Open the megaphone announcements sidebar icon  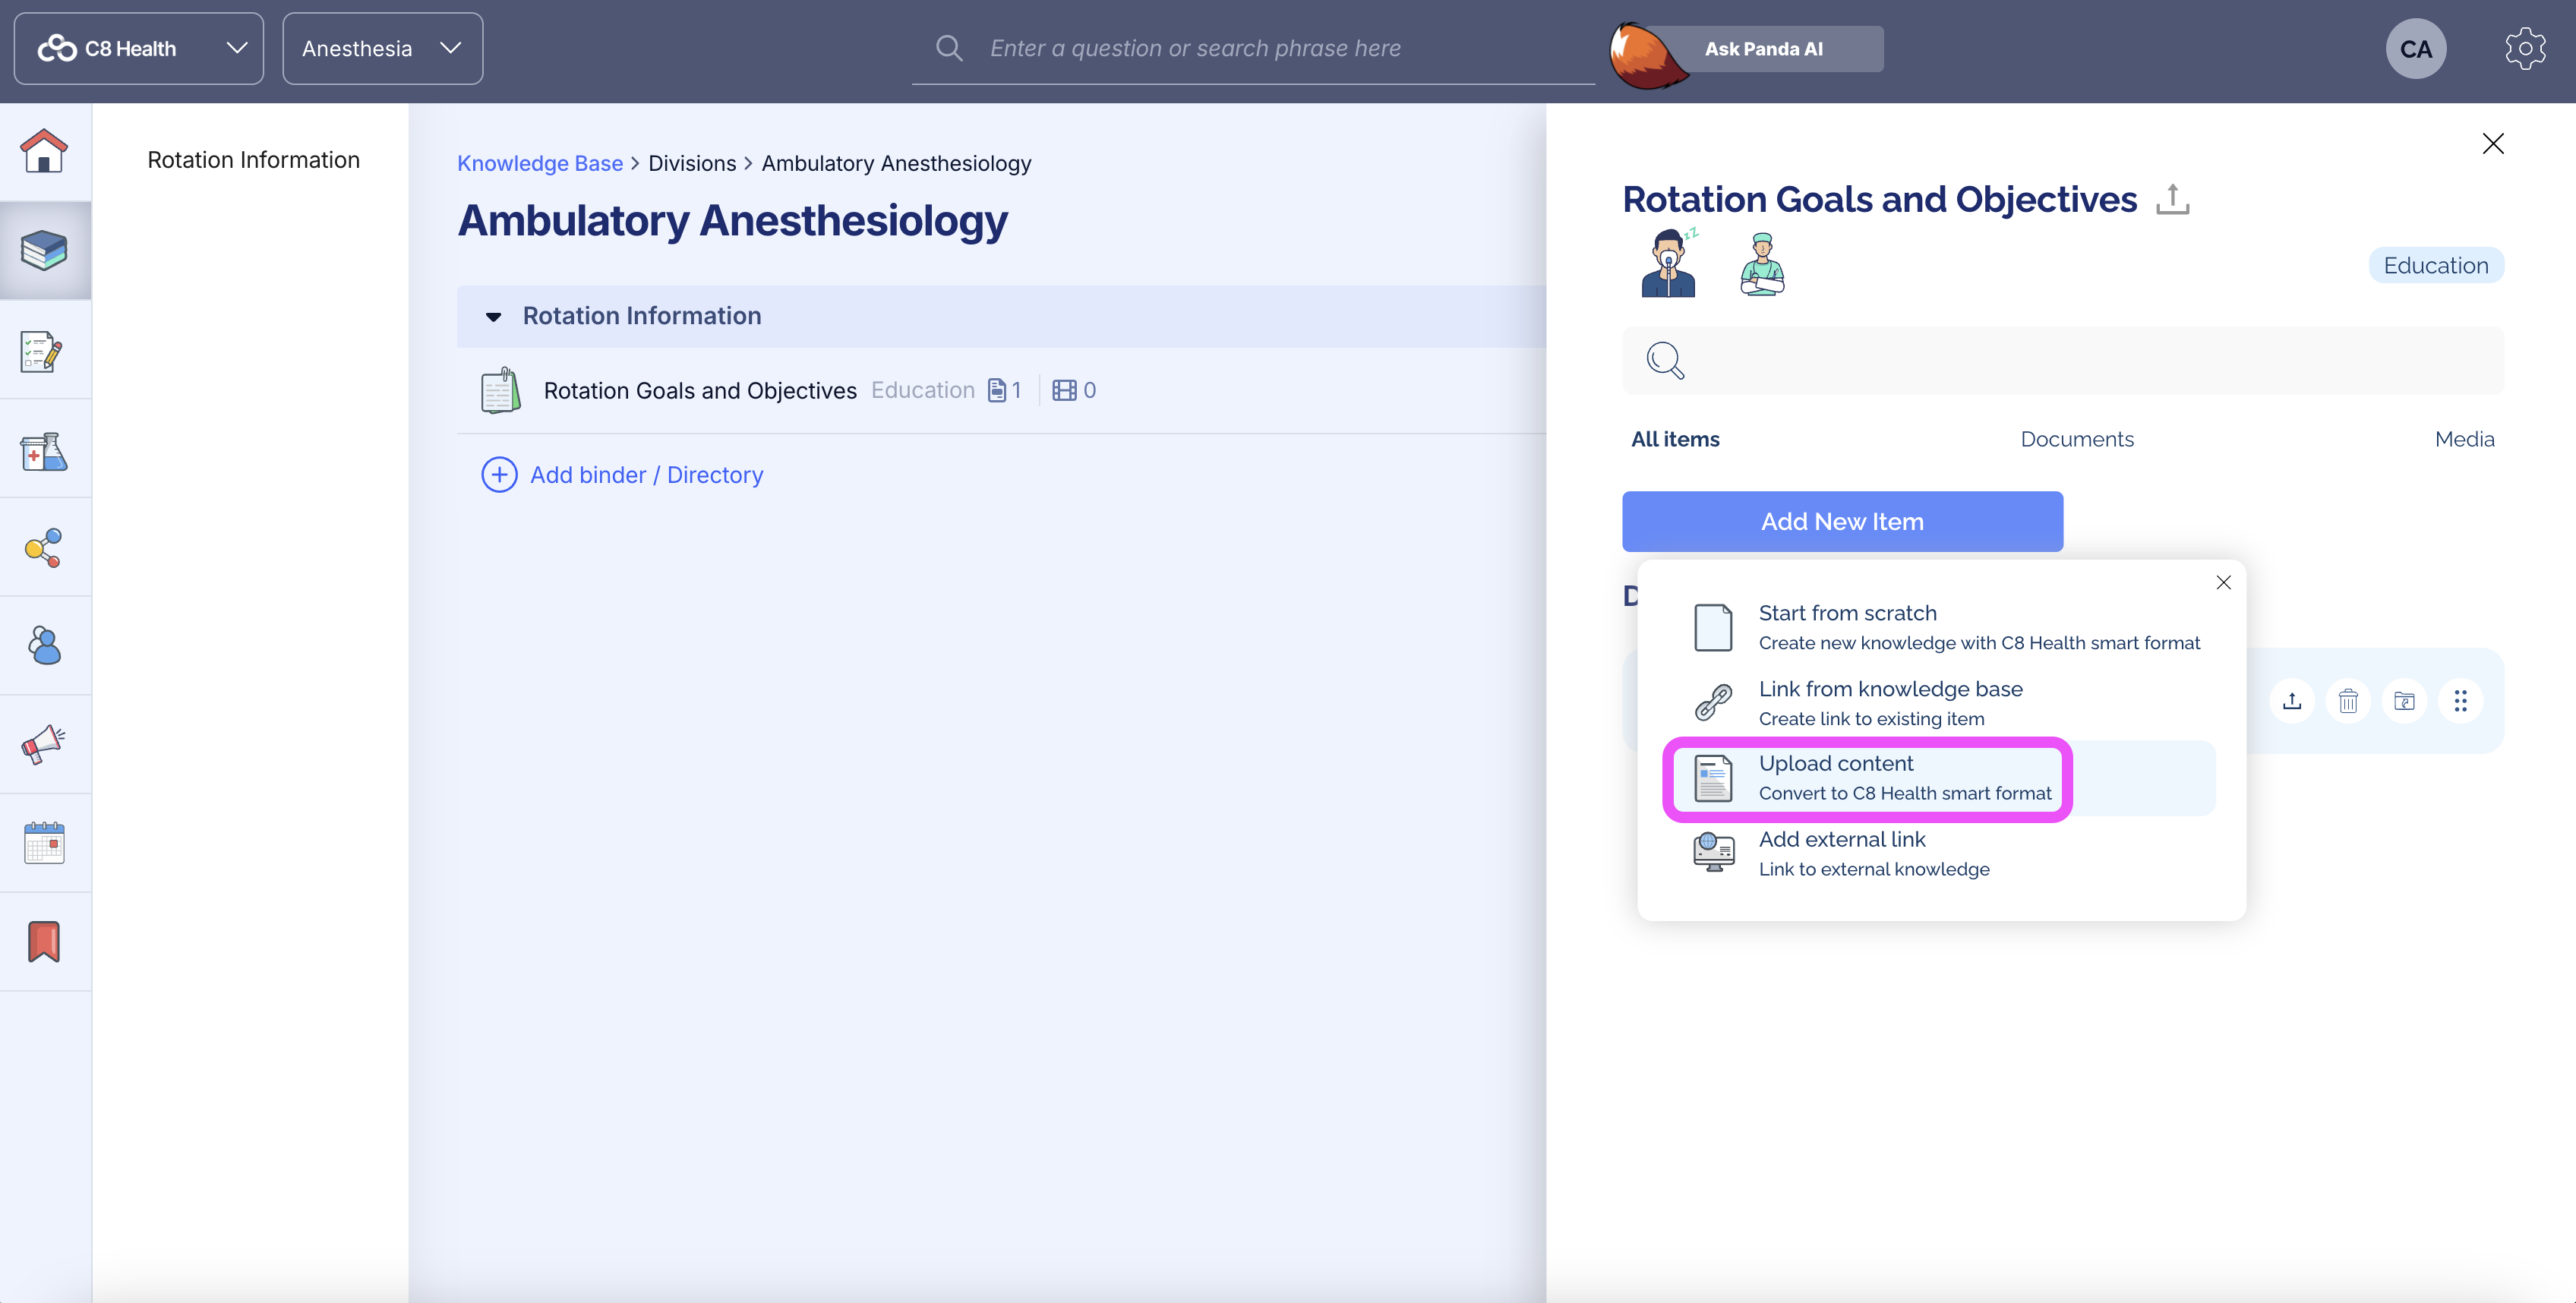click(44, 744)
